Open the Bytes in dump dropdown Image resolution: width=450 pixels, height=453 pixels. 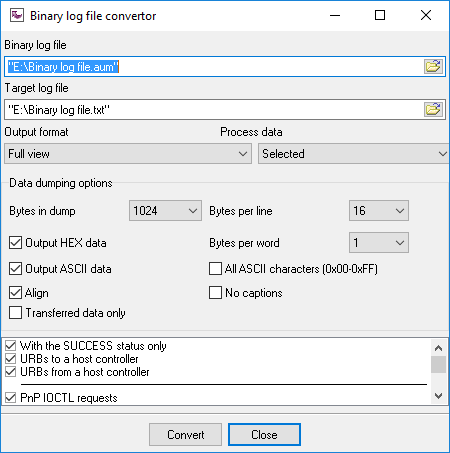click(x=165, y=211)
